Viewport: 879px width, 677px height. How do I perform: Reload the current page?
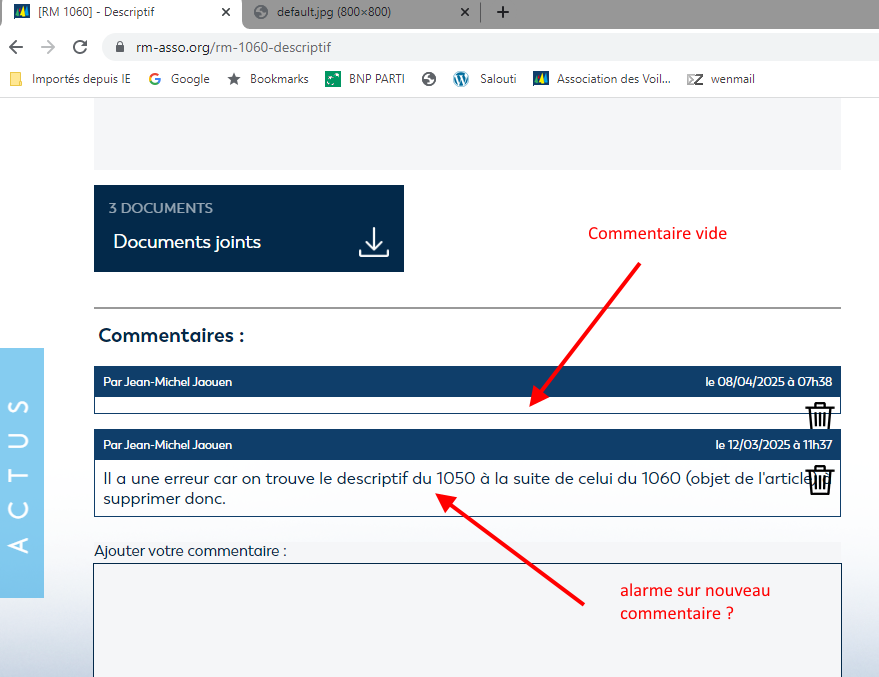tap(80, 47)
